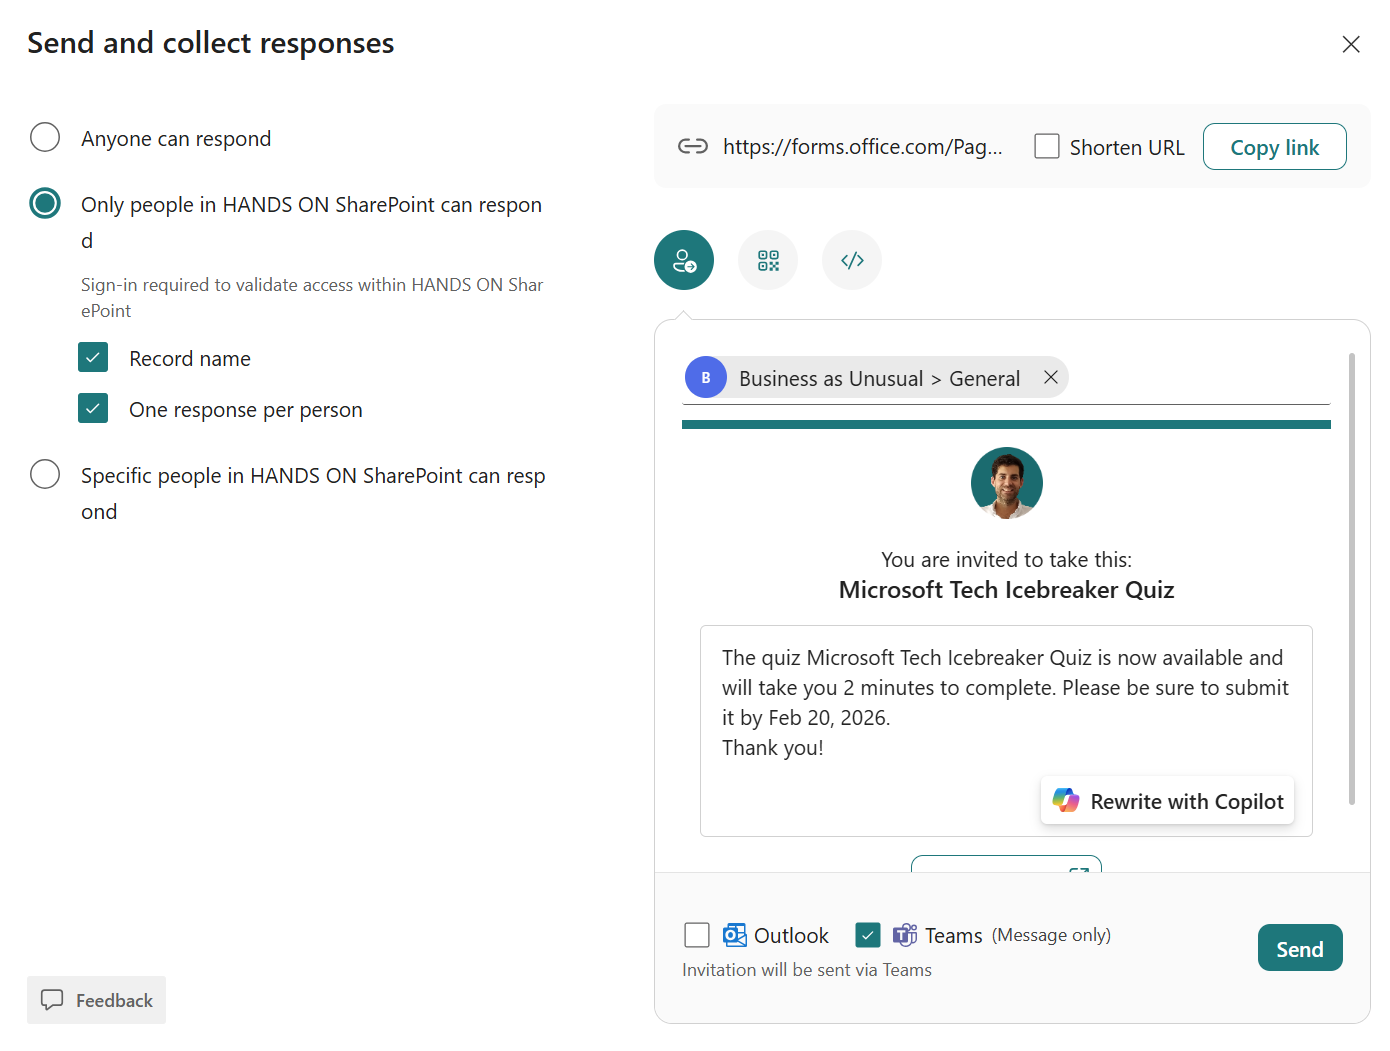Enable the Shorten URL checkbox
This screenshot has width=1390, height=1051.
click(x=1047, y=146)
